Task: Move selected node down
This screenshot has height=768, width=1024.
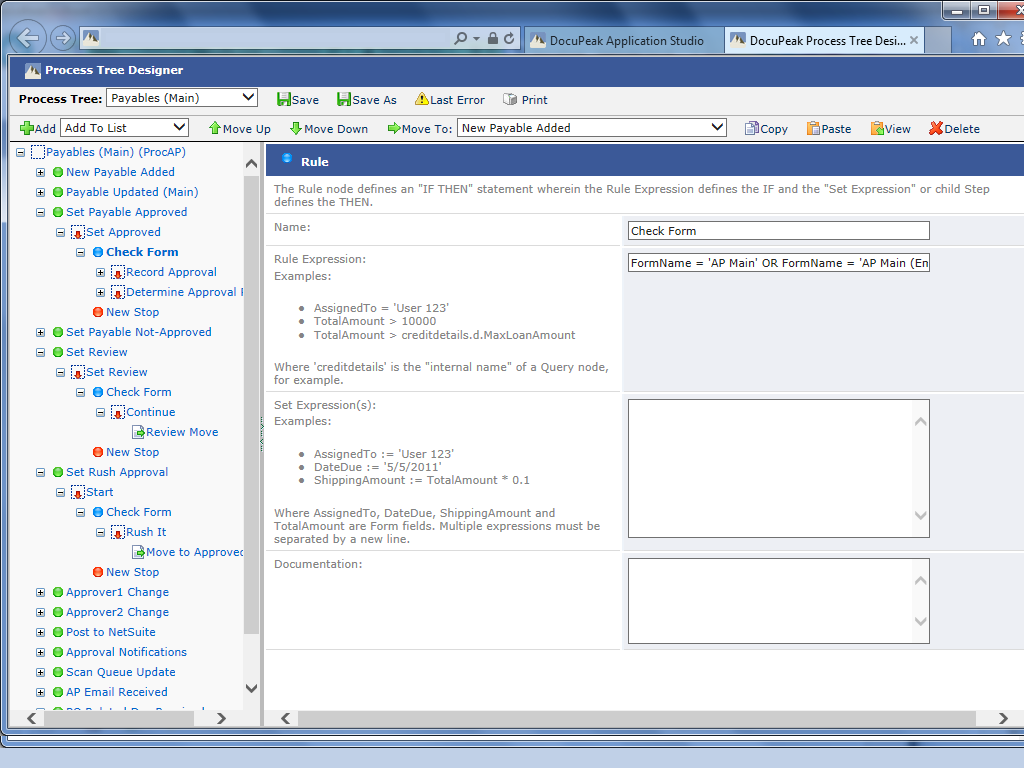Action: click(x=328, y=128)
